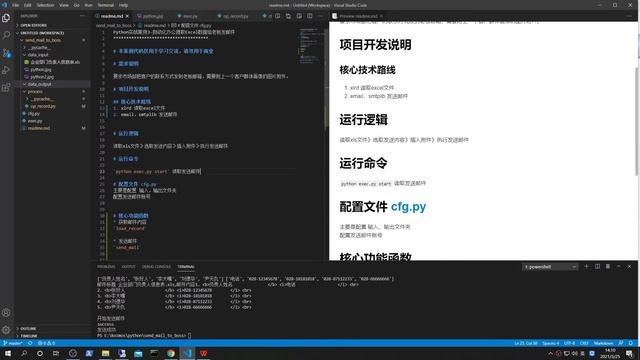The image size is (640, 360).
Task: Click the notifications bell in status bar
Action: (x=631, y=343)
